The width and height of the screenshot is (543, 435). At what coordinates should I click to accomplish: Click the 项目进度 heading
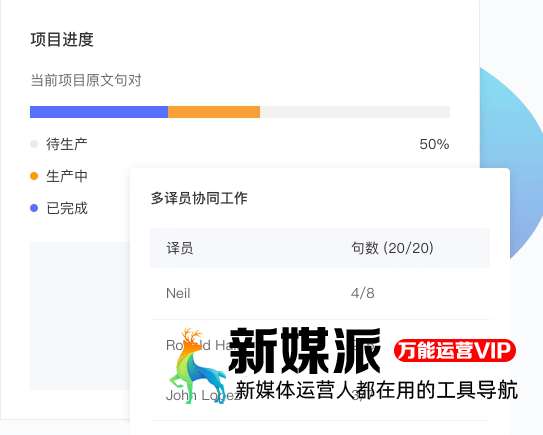pyautogui.click(x=62, y=39)
